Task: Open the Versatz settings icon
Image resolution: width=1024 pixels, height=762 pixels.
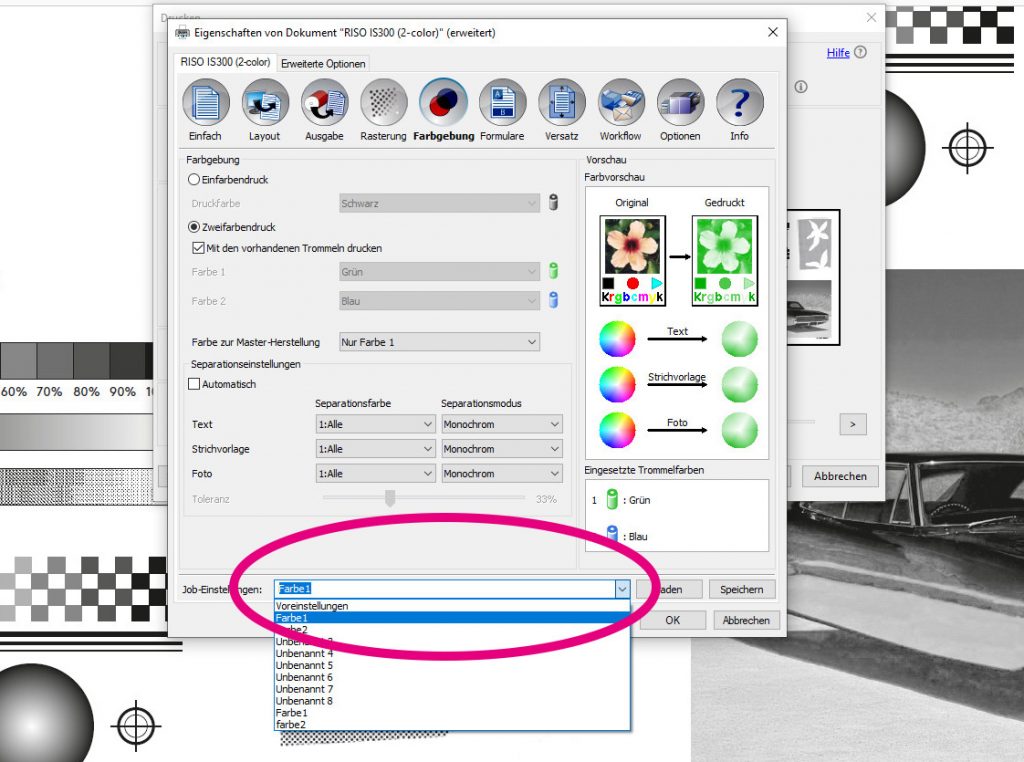Action: pos(562,103)
